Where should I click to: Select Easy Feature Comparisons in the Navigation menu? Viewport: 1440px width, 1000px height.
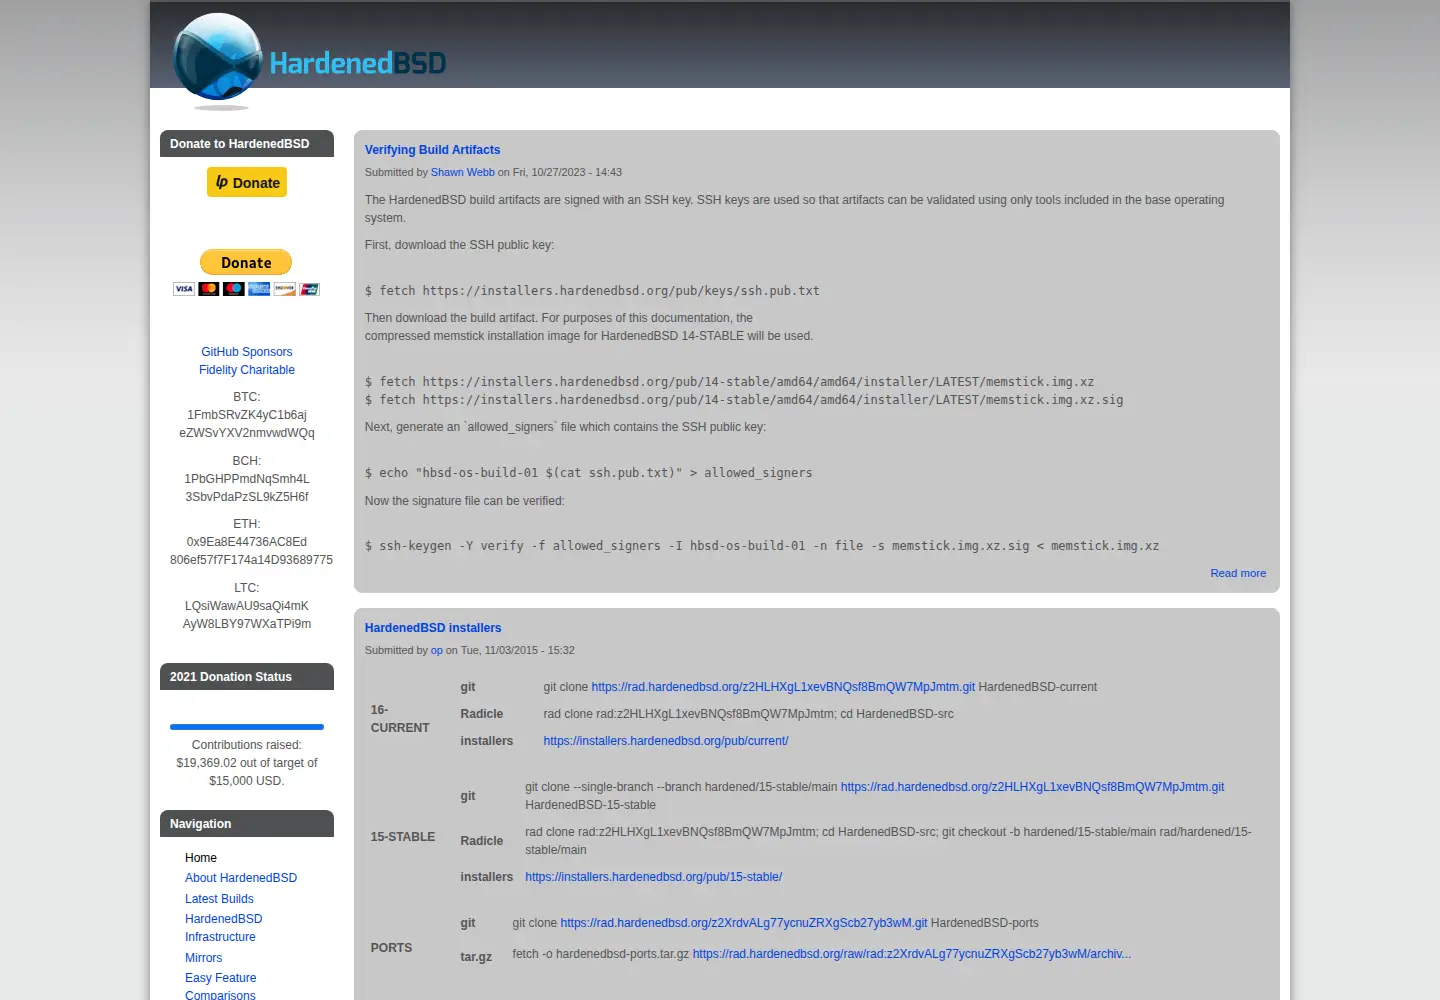point(221,986)
